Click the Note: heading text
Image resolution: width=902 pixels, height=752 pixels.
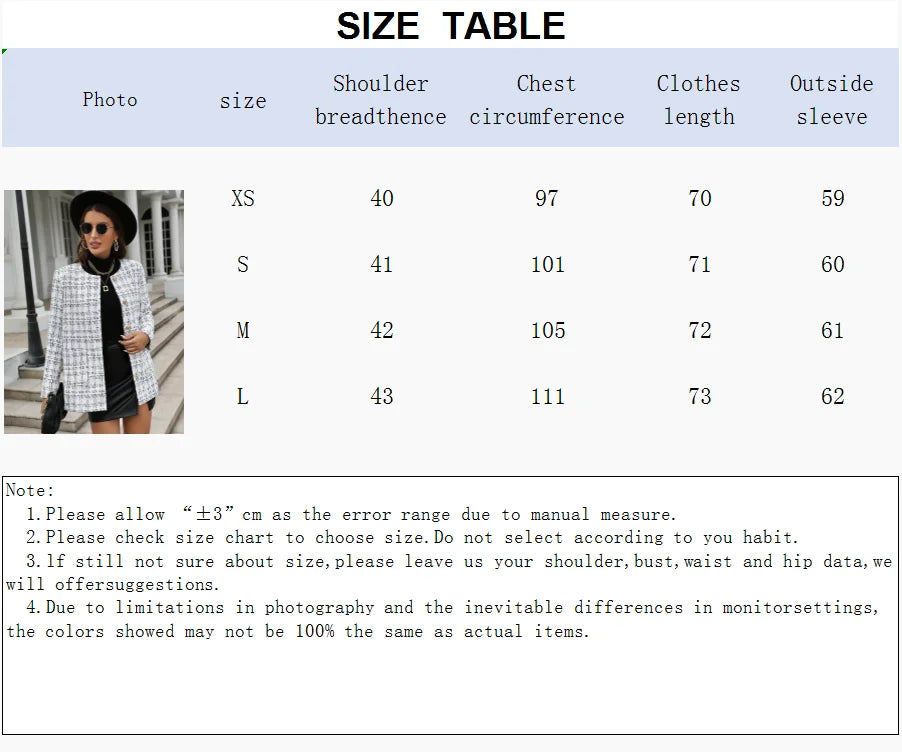(30, 491)
